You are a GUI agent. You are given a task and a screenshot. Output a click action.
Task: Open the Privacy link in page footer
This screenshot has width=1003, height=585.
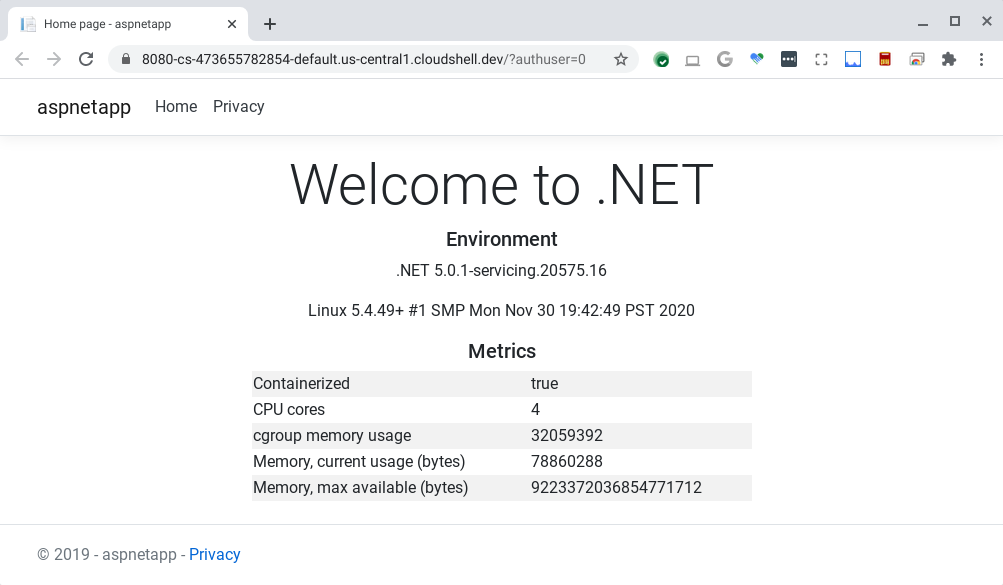tap(214, 554)
